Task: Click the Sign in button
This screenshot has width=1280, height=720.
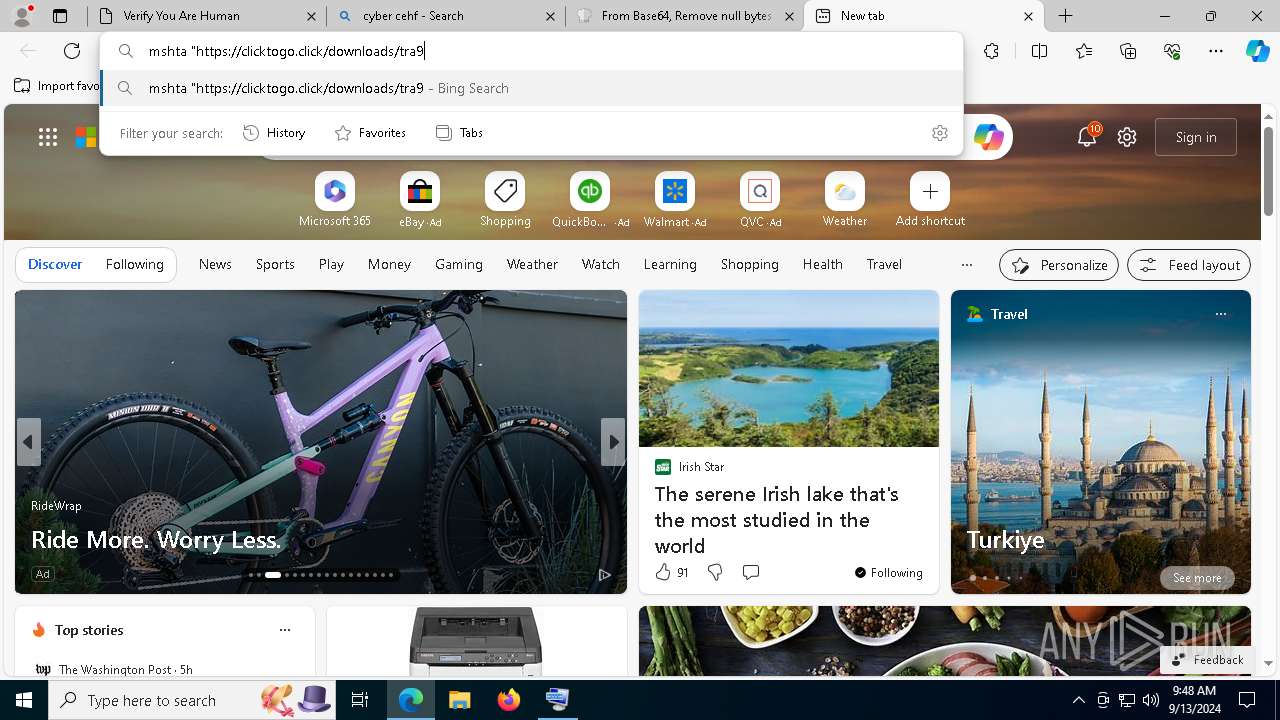Action: click(x=1196, y=137)
